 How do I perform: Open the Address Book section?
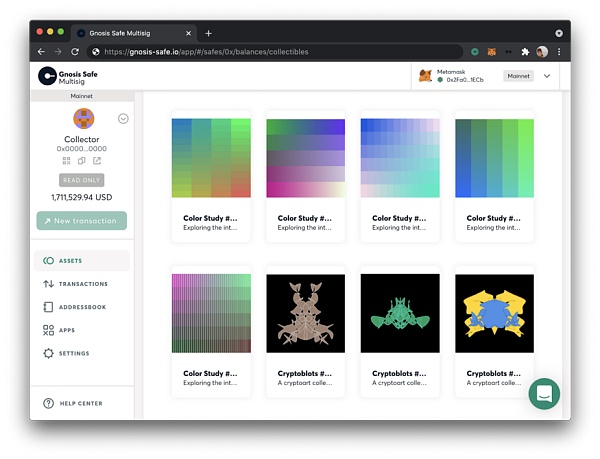(x=81, y=307)
